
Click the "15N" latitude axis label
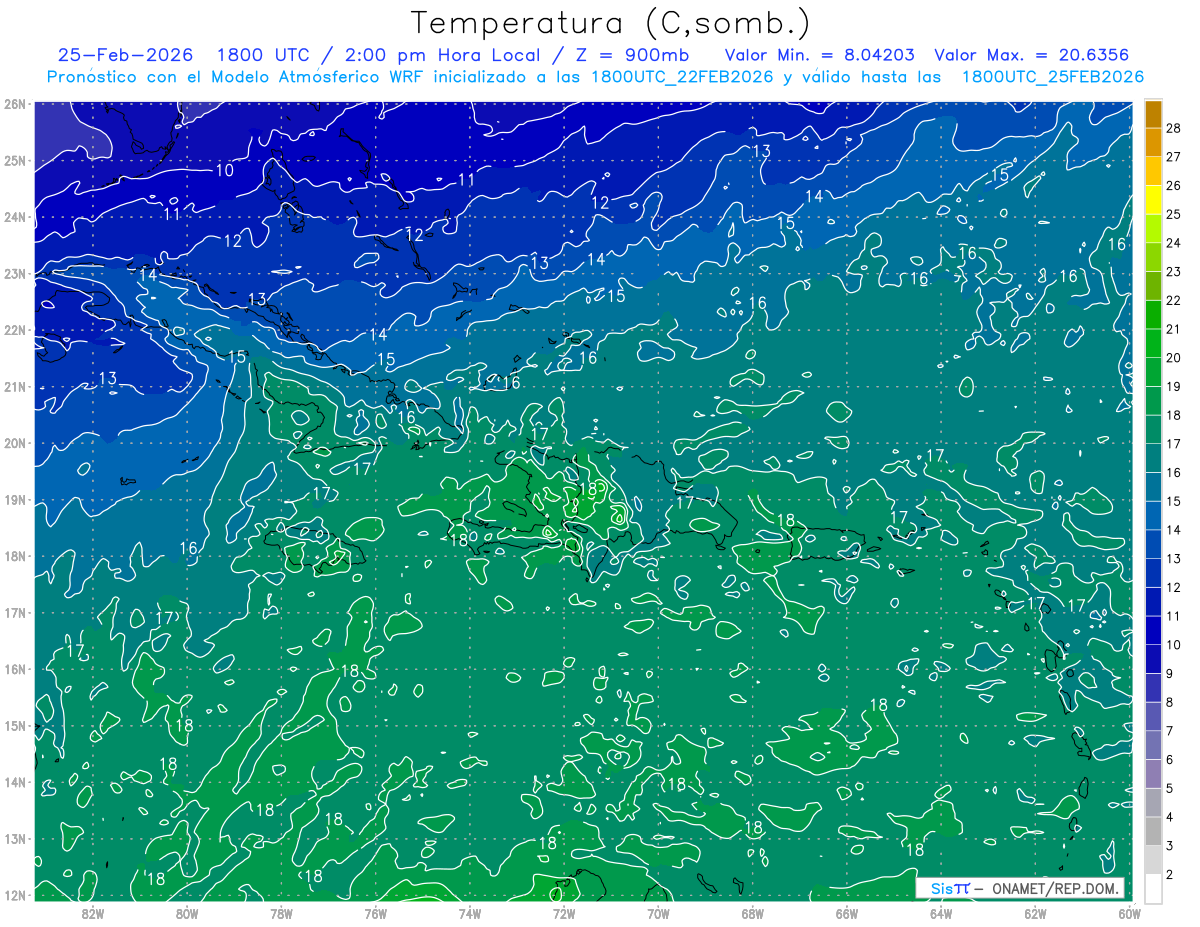(x=14, y=726)
